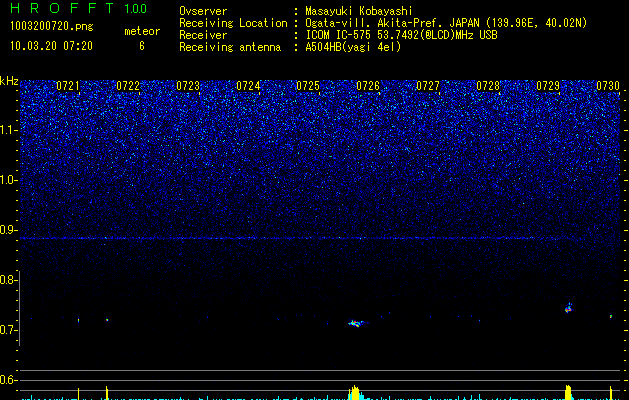Select the observer name Masayuki Kobayashi
The image size is (629, 400).
pyautogui.click(x=359, y=11)
